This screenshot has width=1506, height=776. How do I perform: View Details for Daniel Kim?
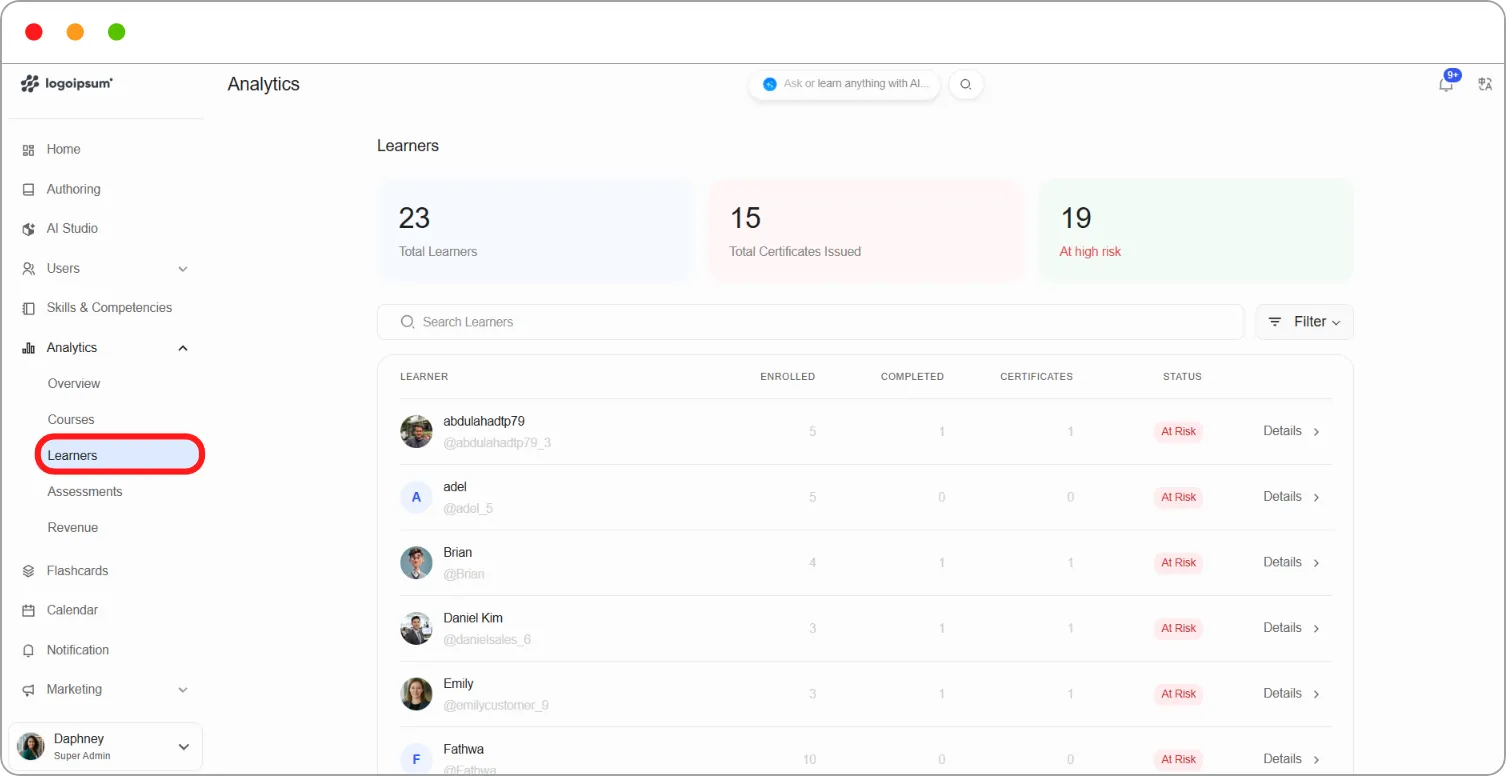(1282, 628)
